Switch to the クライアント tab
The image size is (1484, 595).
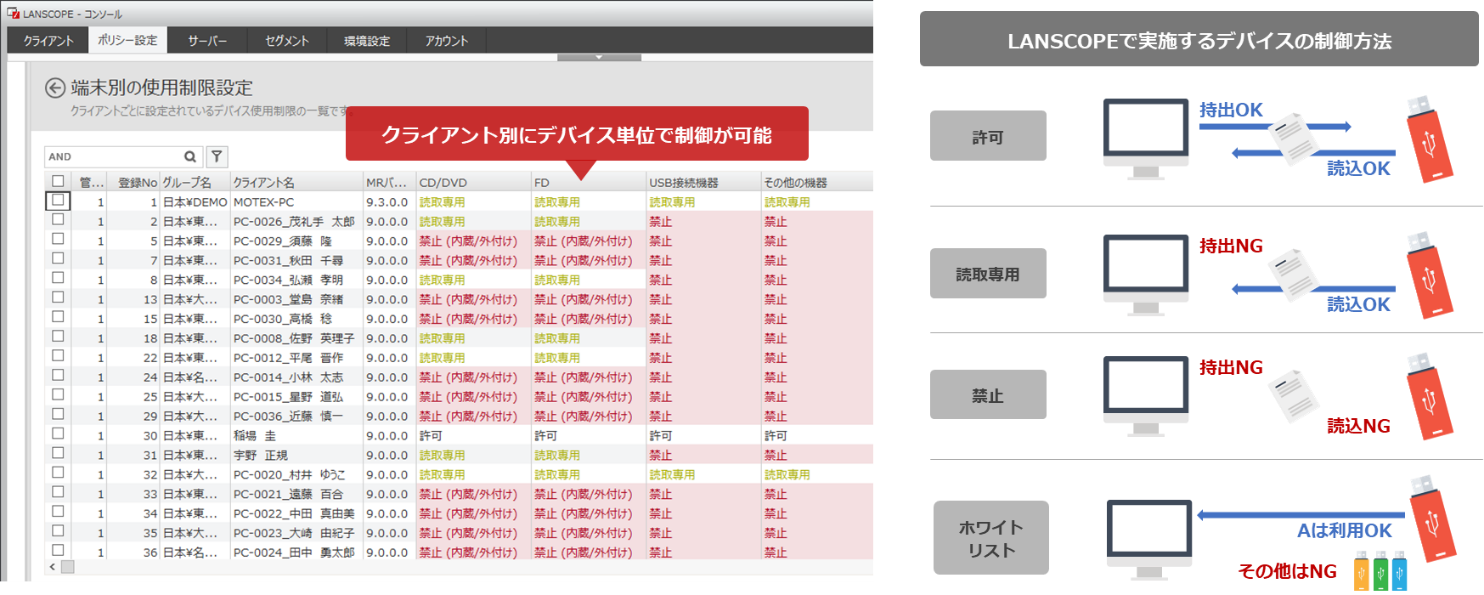coord(48,41)
